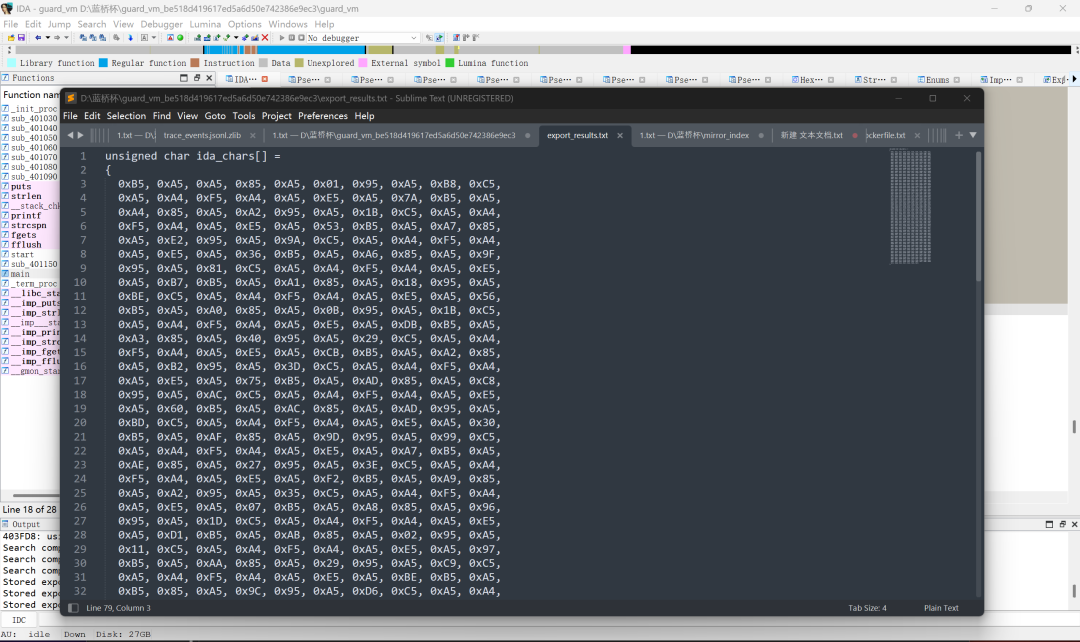Close the export_results.txt tab
Screen dimensions: 1080x642
click(620, 136)
